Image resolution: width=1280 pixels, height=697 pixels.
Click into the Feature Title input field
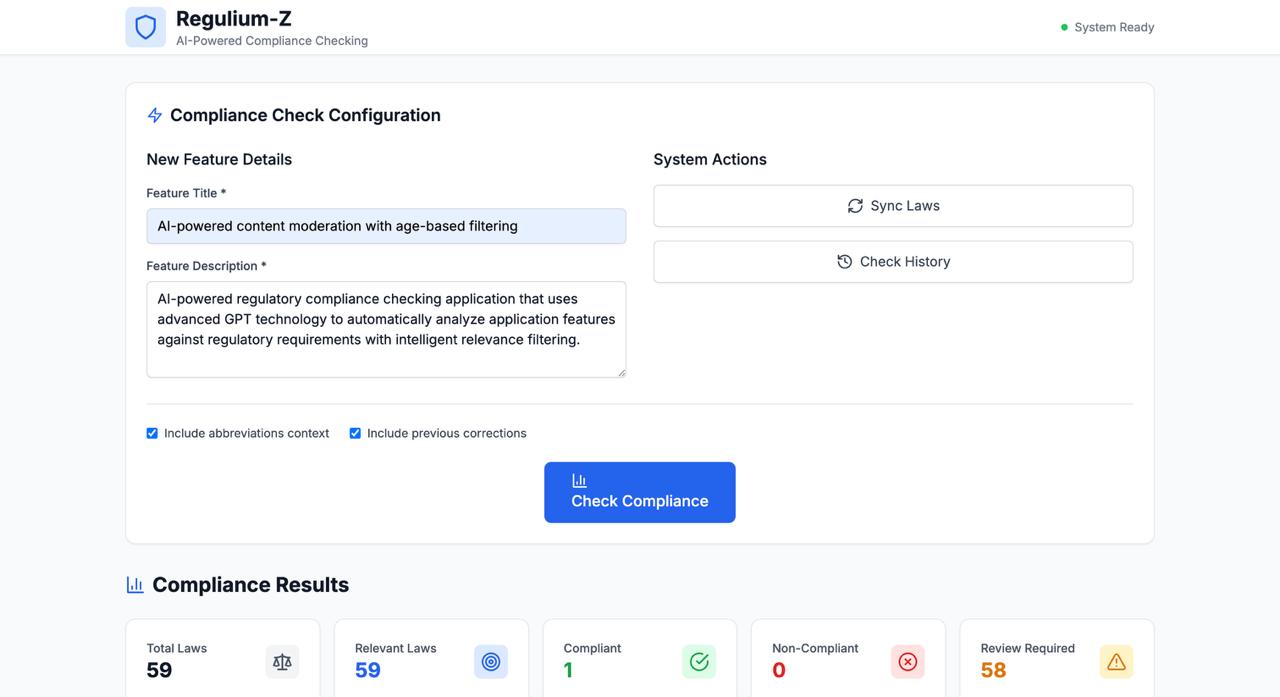click(386, 226)
